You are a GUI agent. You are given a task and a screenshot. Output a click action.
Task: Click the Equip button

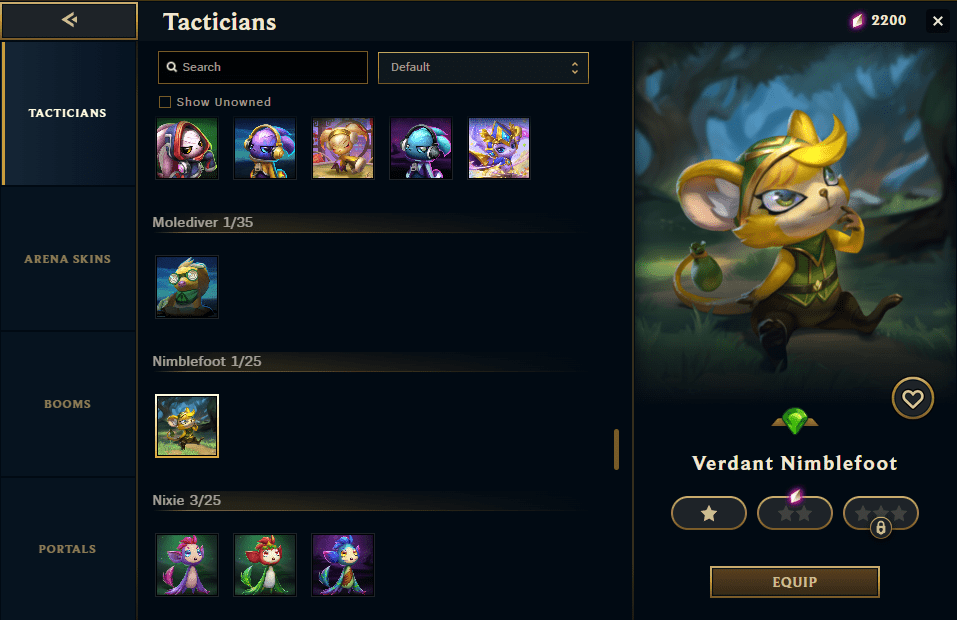pyautogui.click(x=795, y=582)
